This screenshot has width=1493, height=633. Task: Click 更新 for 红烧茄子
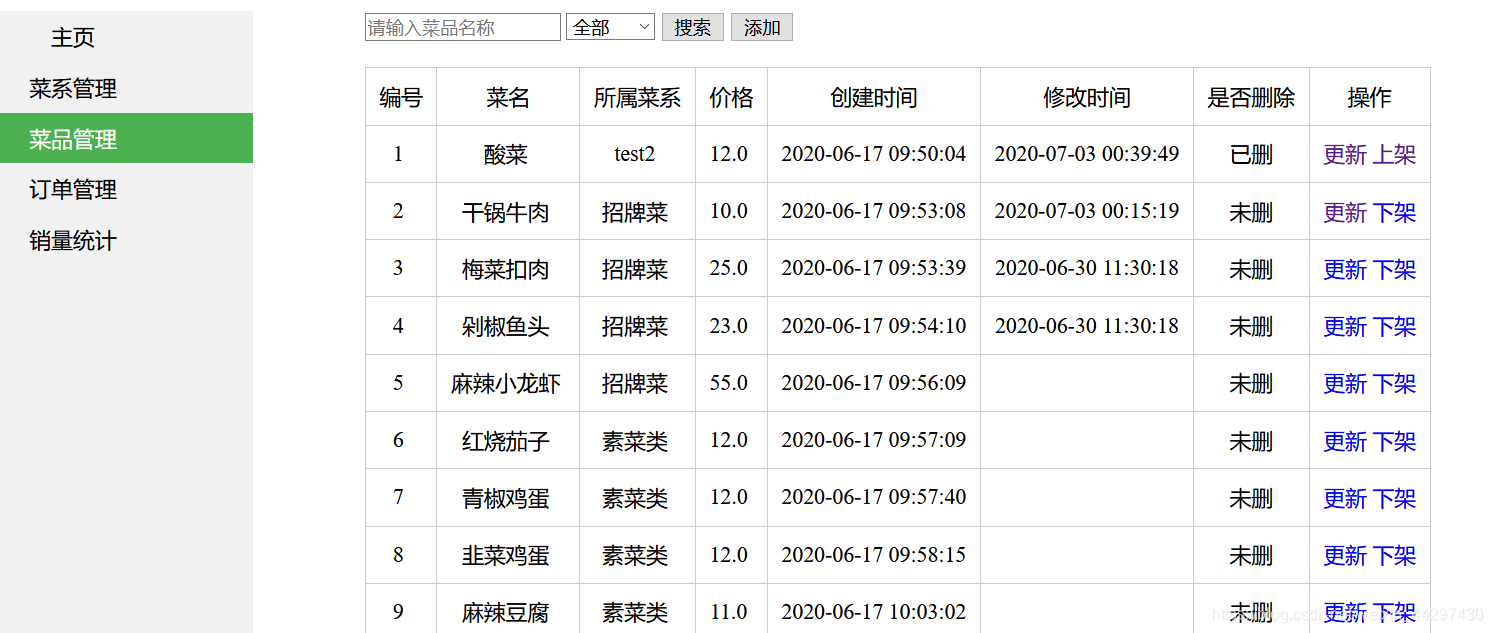coord(1345,441)
